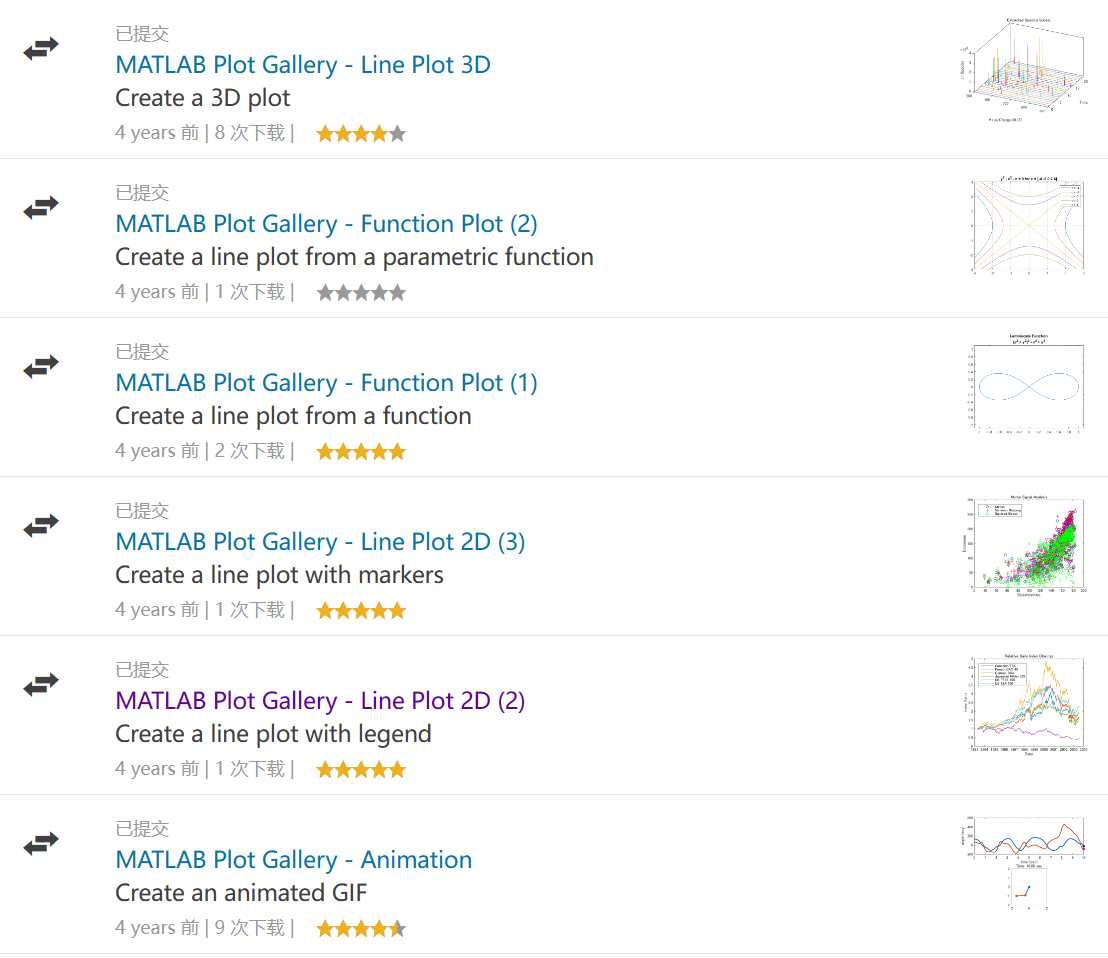Open MATLAB Plot Gallery - Line Plot 3D link
Image resolution: width=1108 pixels, height=958 pixels.
pyautogui.click(x=303, y=65)
